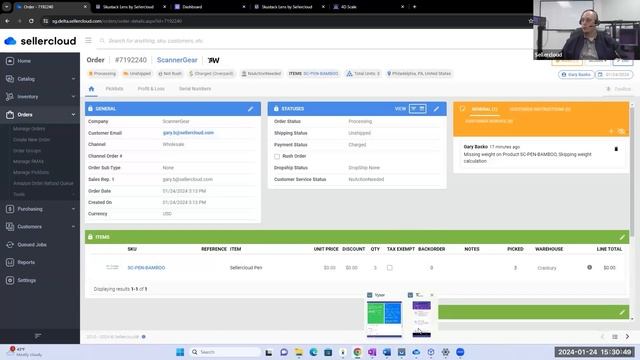Add a new note with plus icon
Viewport: 640px width, 360px height.
611,131
